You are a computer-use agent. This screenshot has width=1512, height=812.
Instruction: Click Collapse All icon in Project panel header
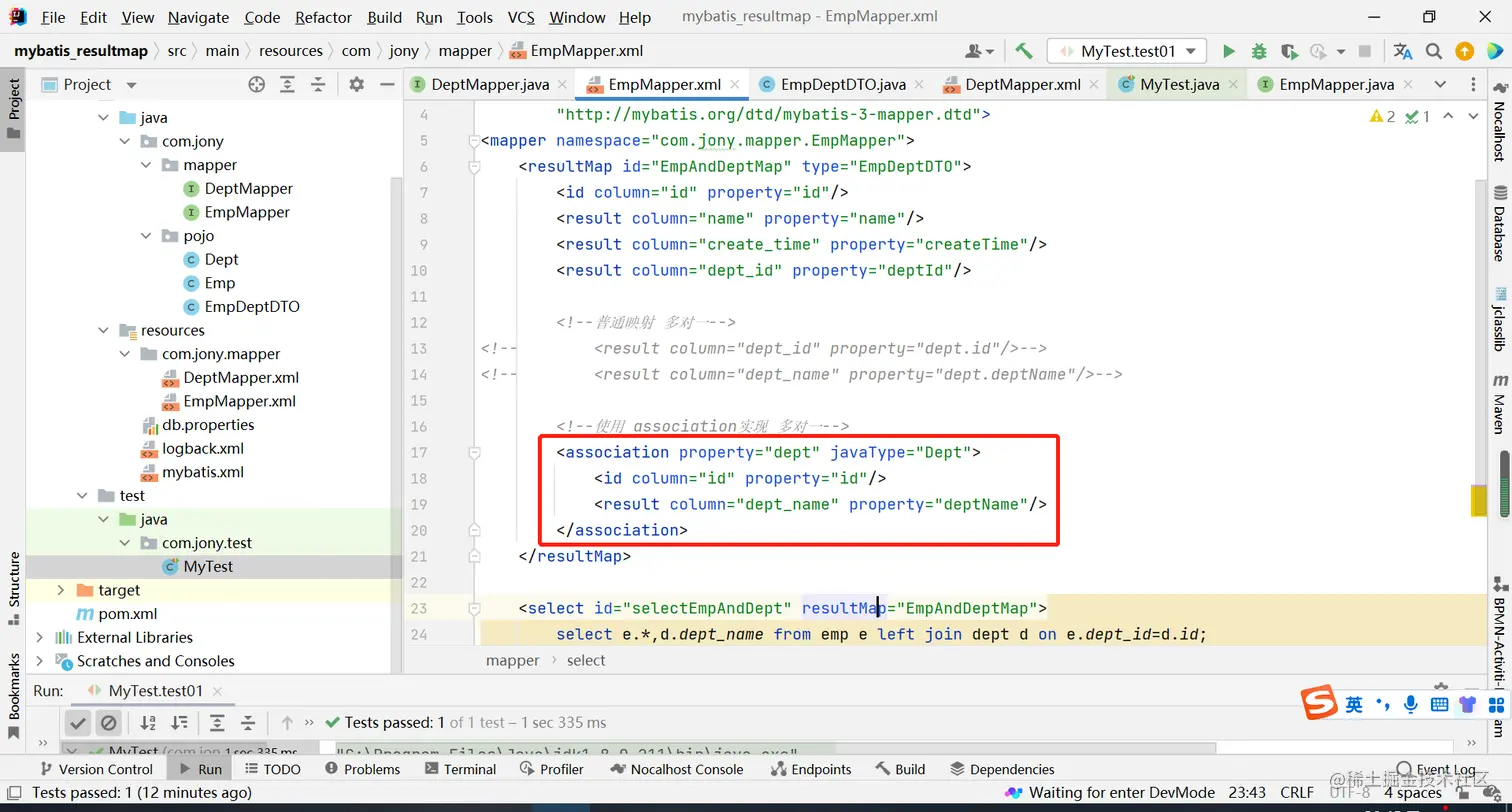point(318,85)
